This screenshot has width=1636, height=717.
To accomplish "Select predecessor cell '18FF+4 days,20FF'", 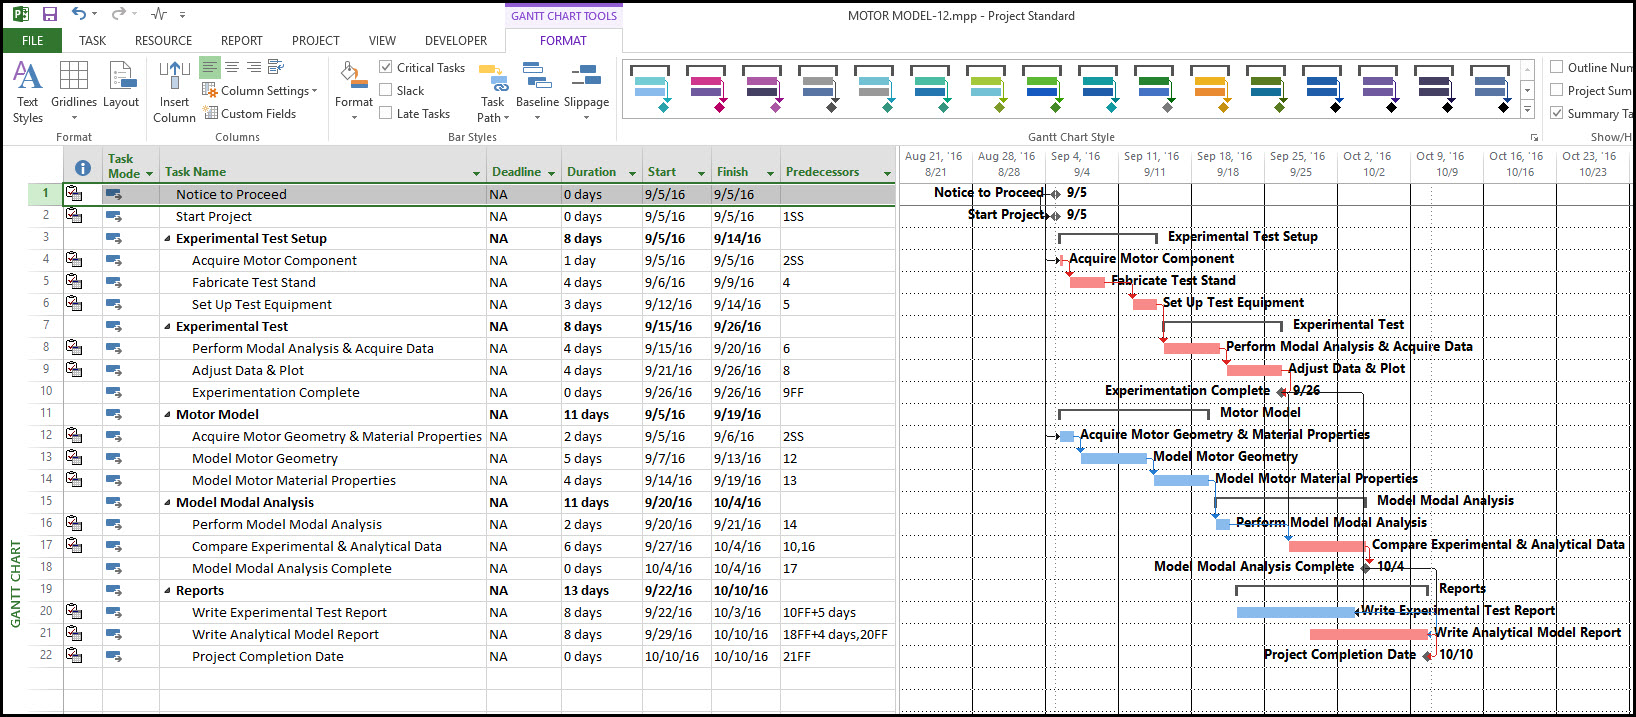I will pyautogui.click(x=837, y=634).
